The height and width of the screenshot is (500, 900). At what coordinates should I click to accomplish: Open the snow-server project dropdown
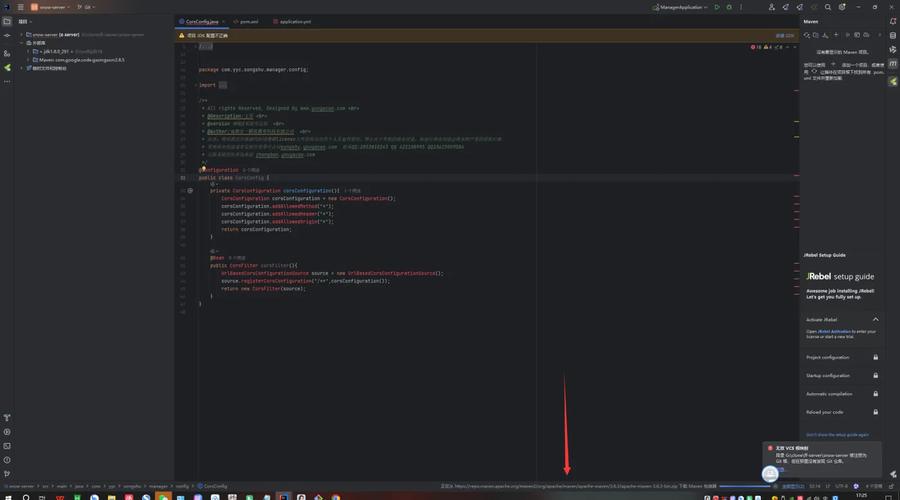(x=50, y=7)
